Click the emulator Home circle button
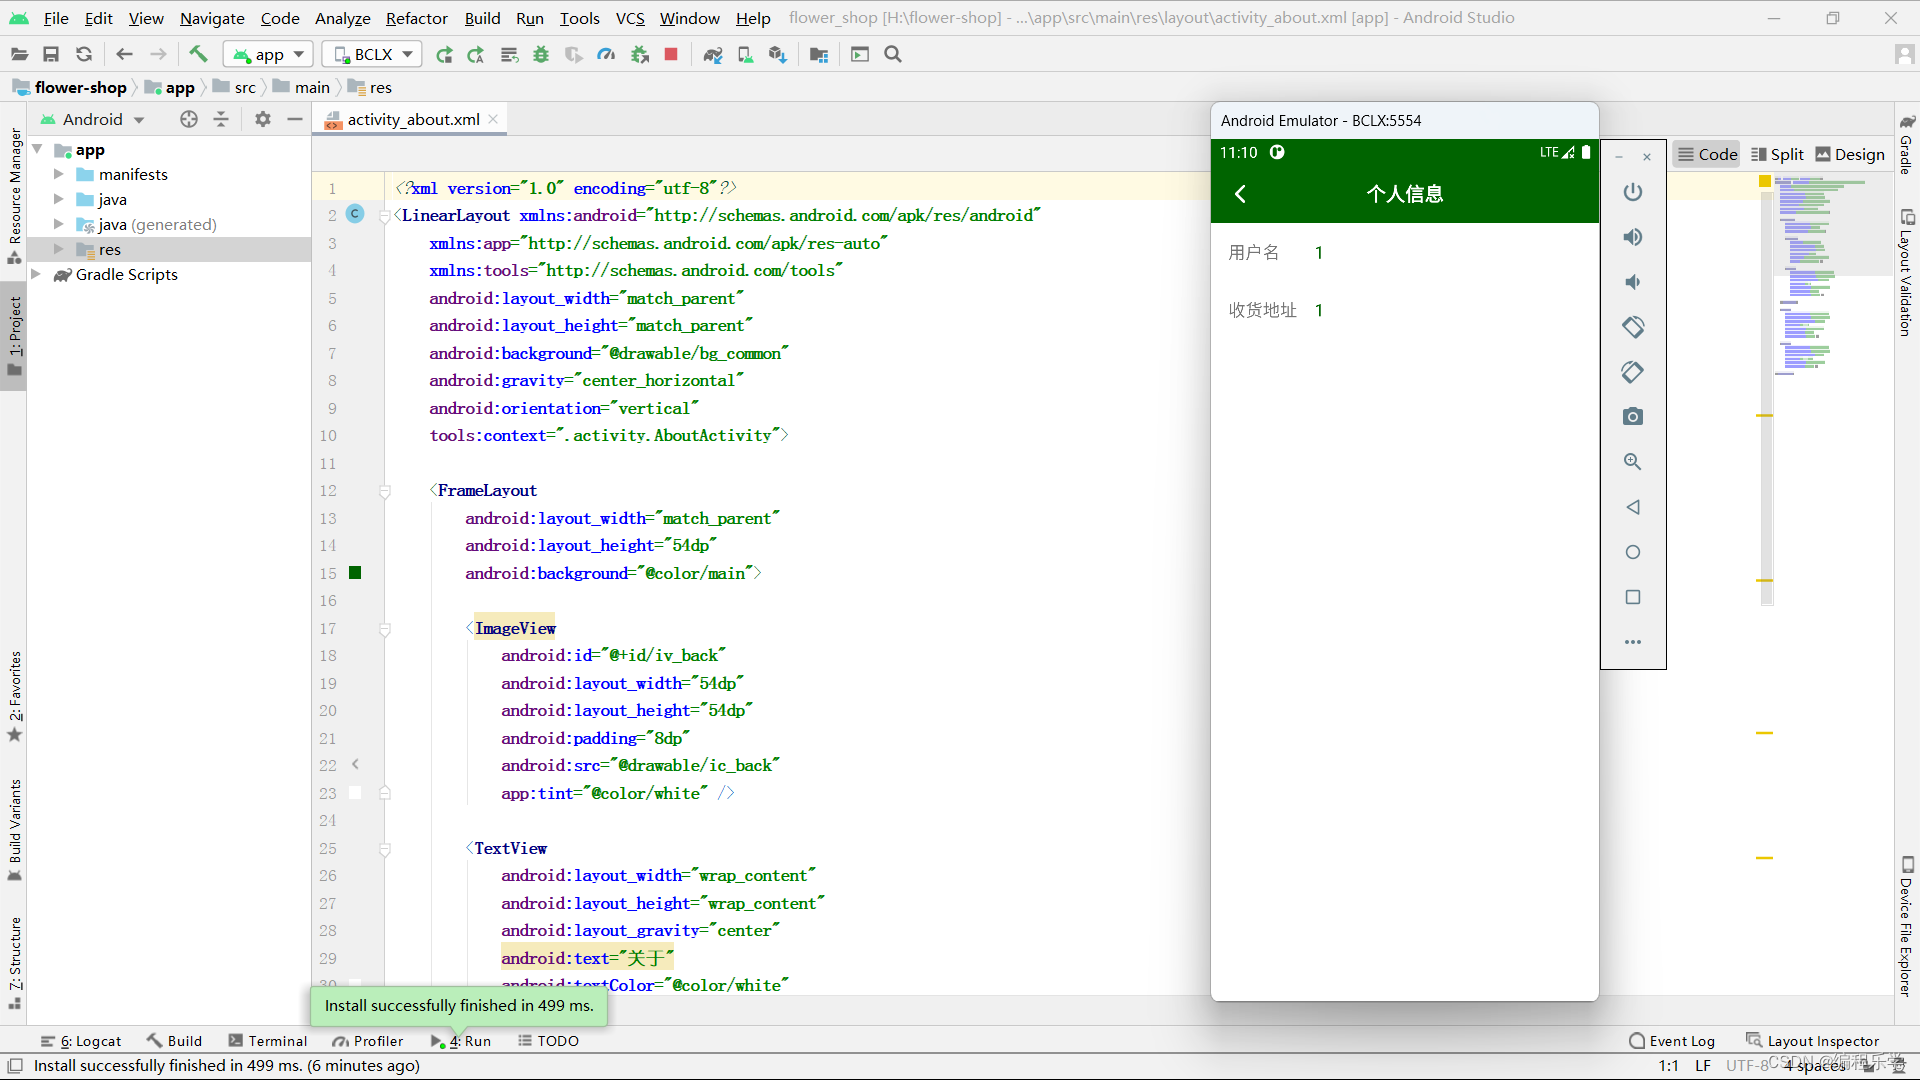 coord(1633,552)
